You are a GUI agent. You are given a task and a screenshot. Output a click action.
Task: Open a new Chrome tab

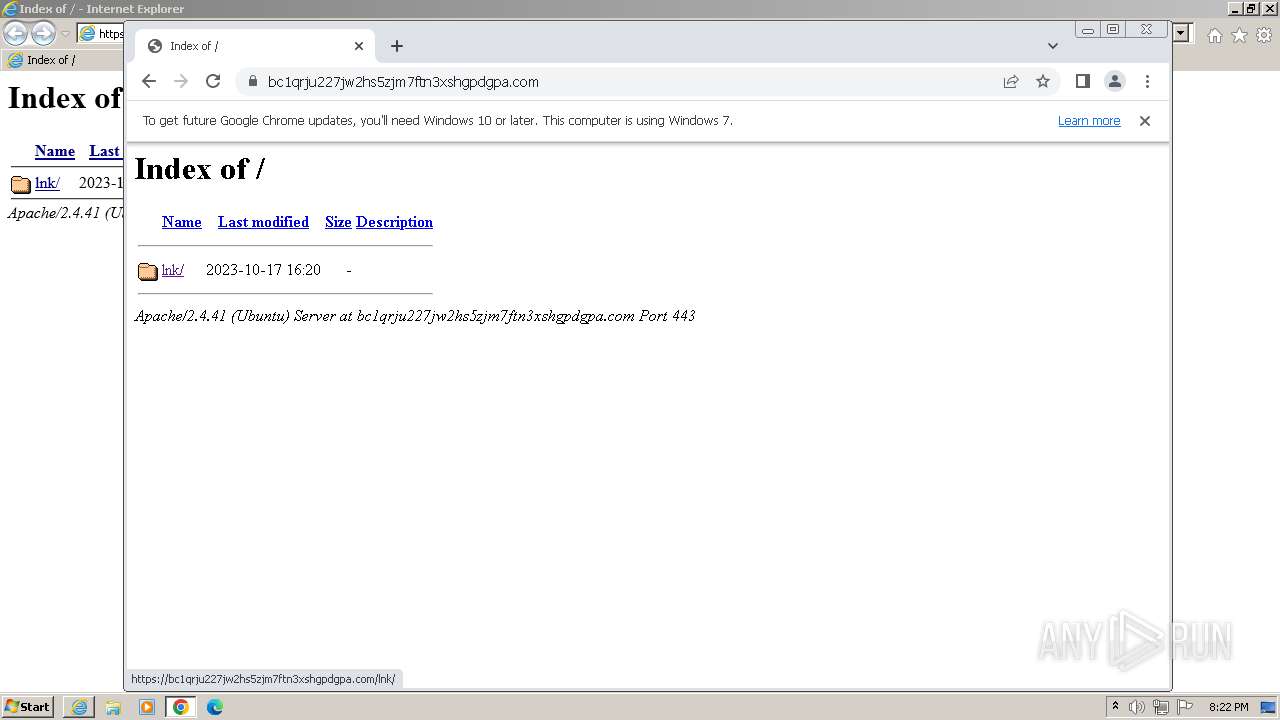(397, 46)
